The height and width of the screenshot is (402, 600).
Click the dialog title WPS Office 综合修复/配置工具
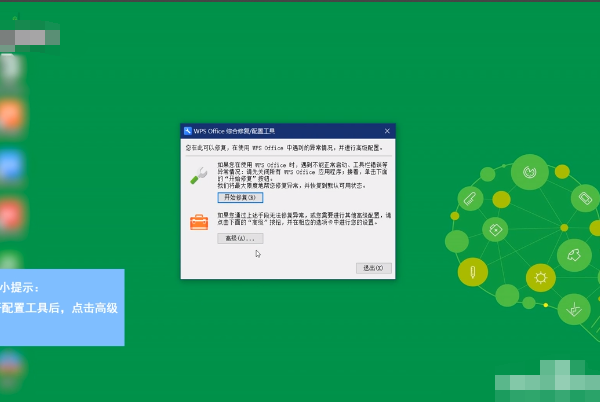[234, 131]
